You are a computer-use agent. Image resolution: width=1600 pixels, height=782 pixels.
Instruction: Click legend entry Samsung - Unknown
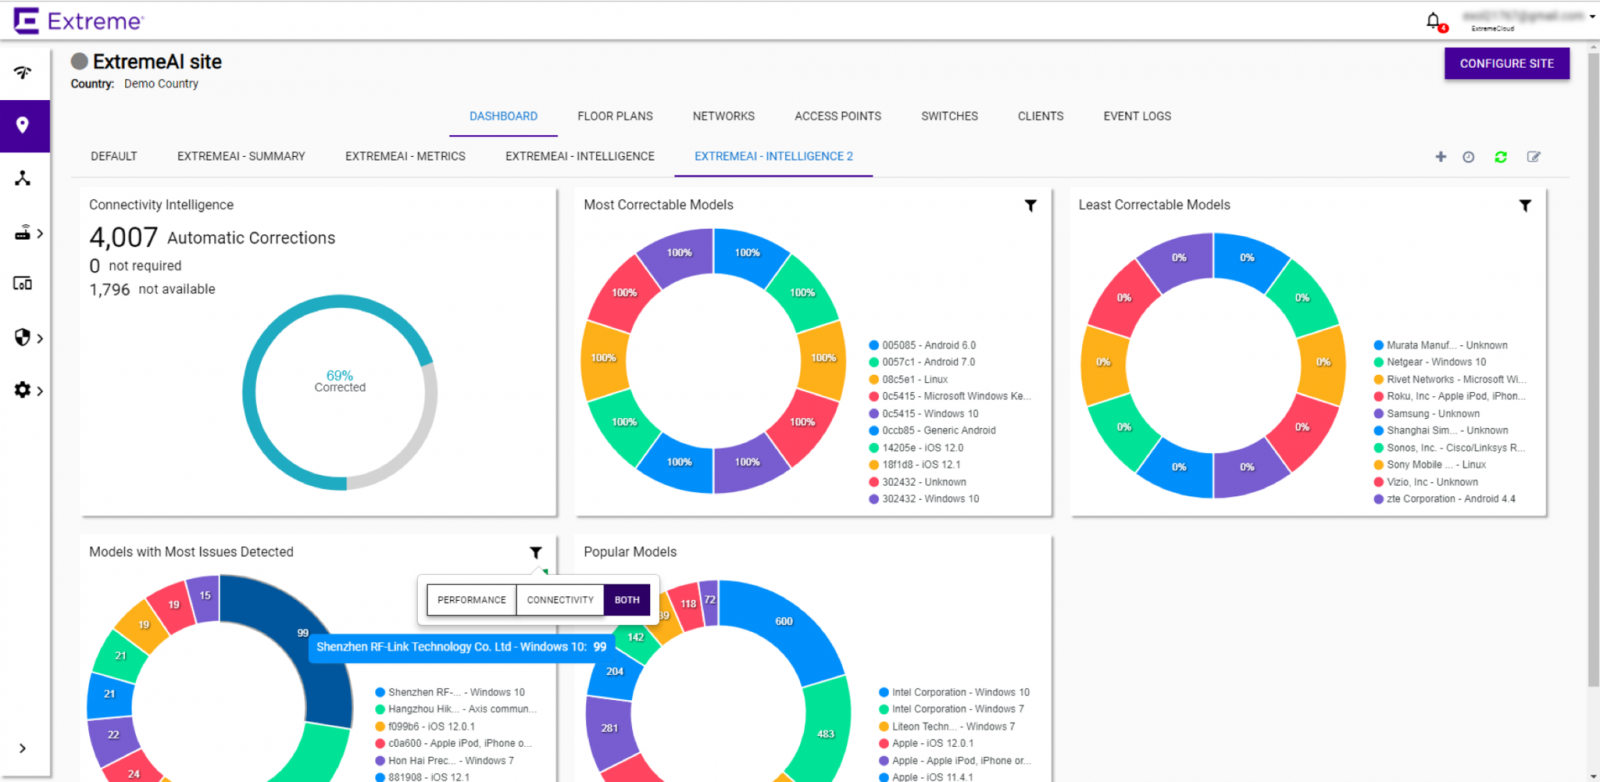tap(1427, 413)
